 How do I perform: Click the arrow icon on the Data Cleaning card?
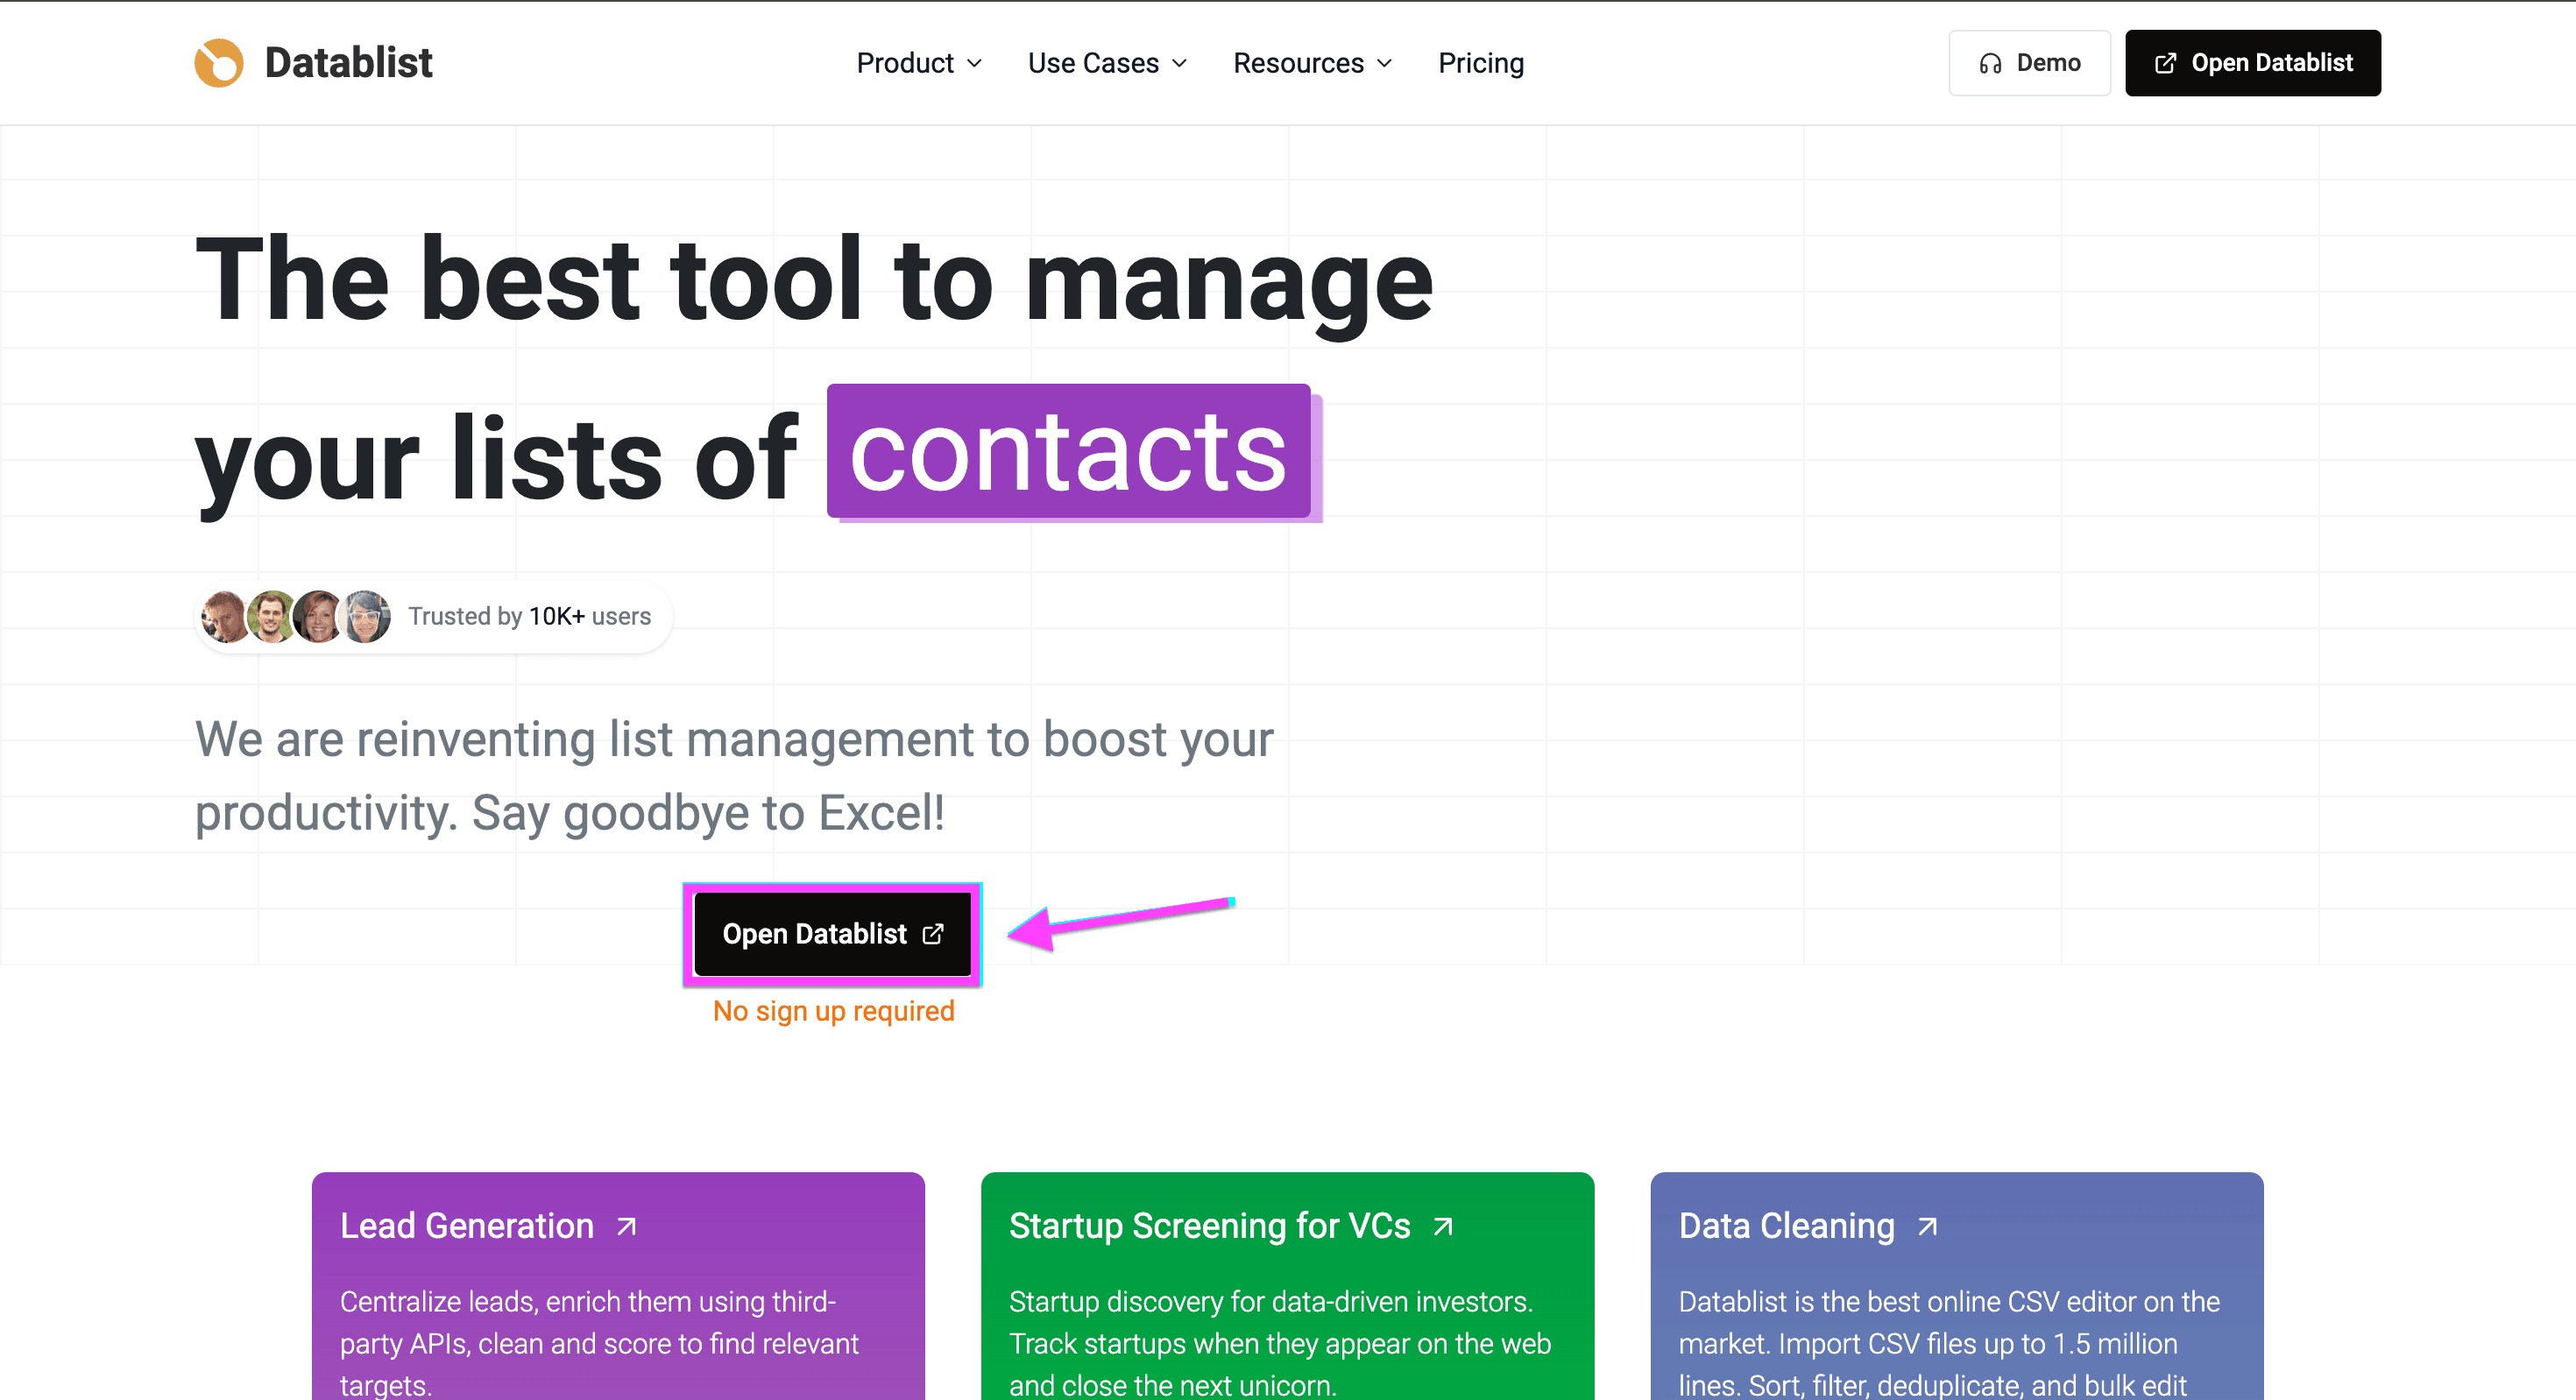[1928, 1225]
